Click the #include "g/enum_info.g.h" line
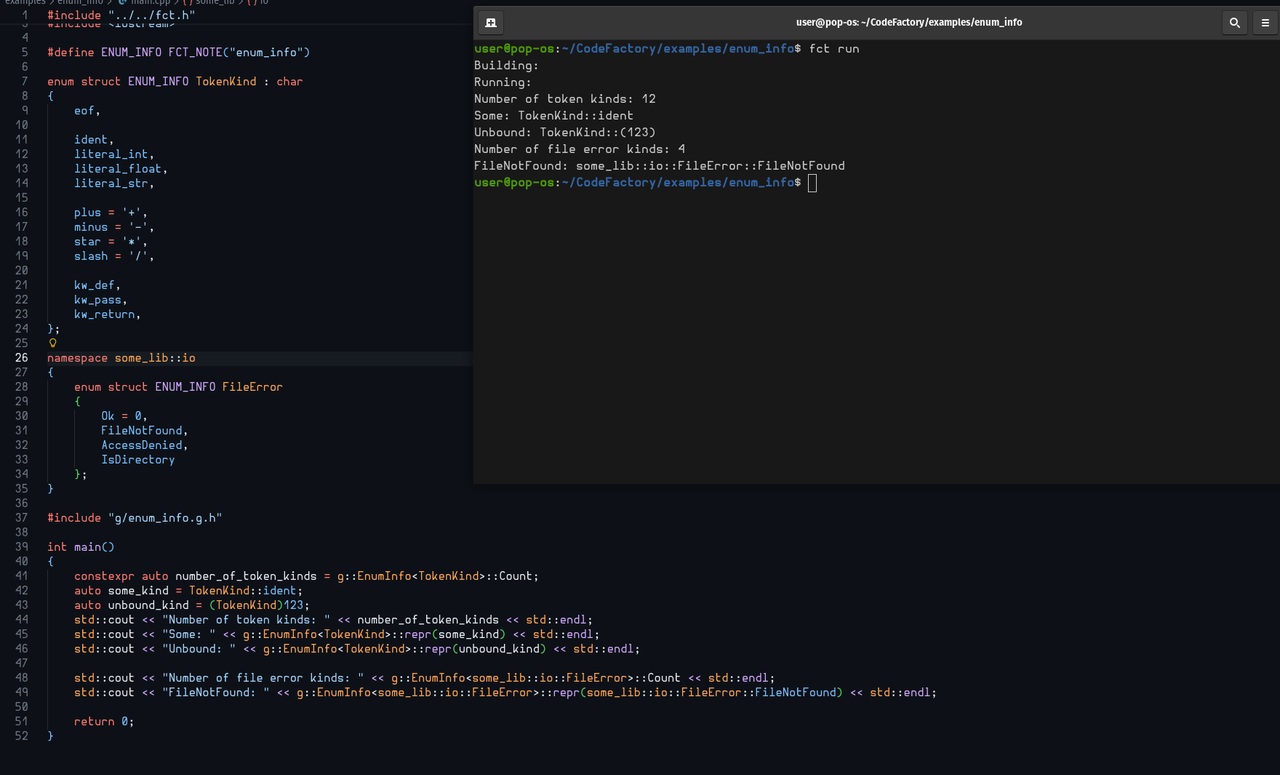The width and height of the screenshot is (1280, 775). tap(134, 518)
